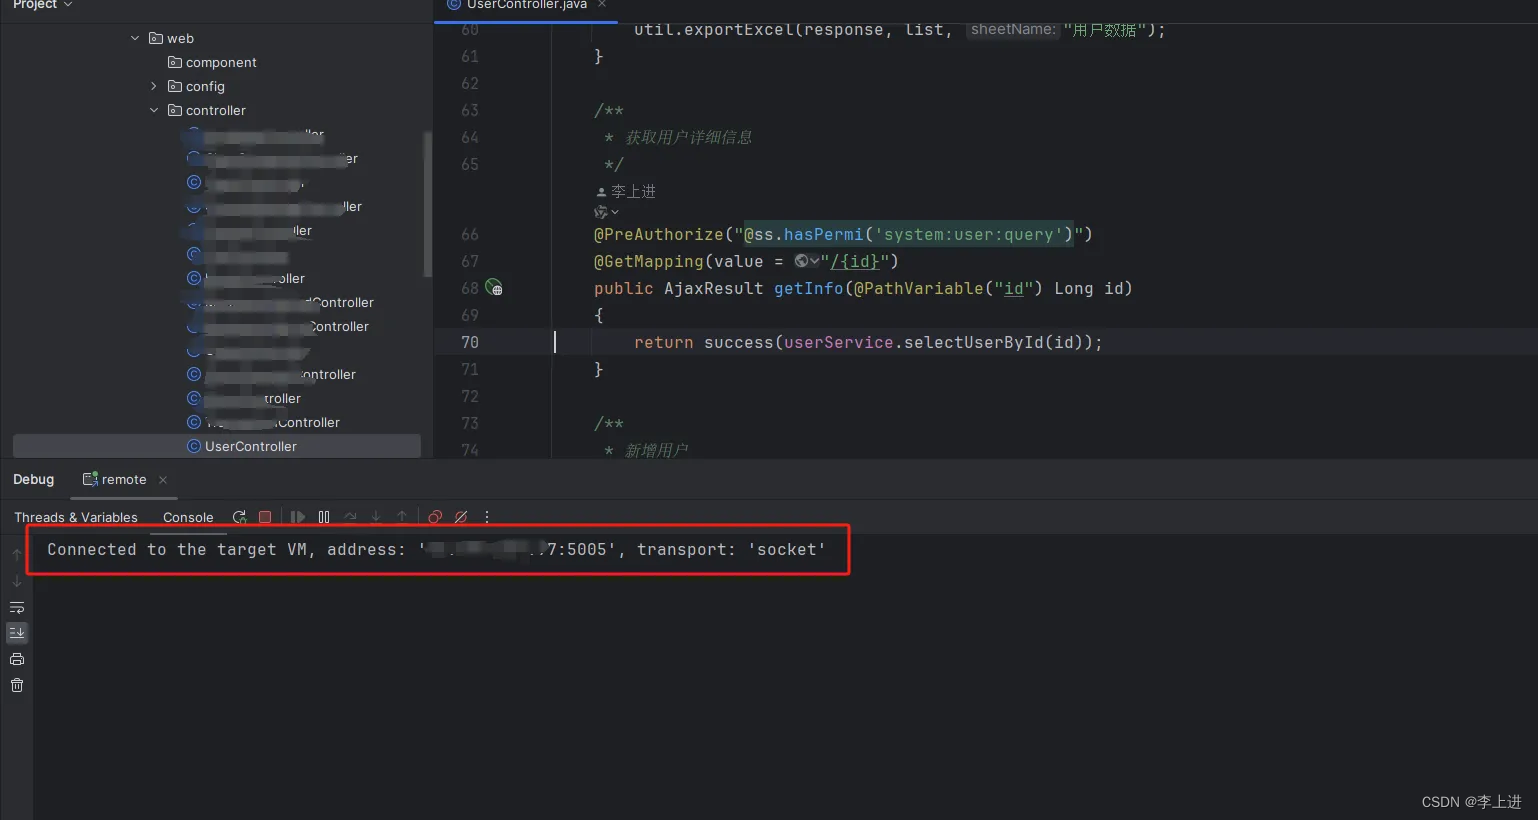This screenshot has width=1538, height=820.
Task: Open the Project view dropdown
Action: pyautogui.click(x=43, y=5)
